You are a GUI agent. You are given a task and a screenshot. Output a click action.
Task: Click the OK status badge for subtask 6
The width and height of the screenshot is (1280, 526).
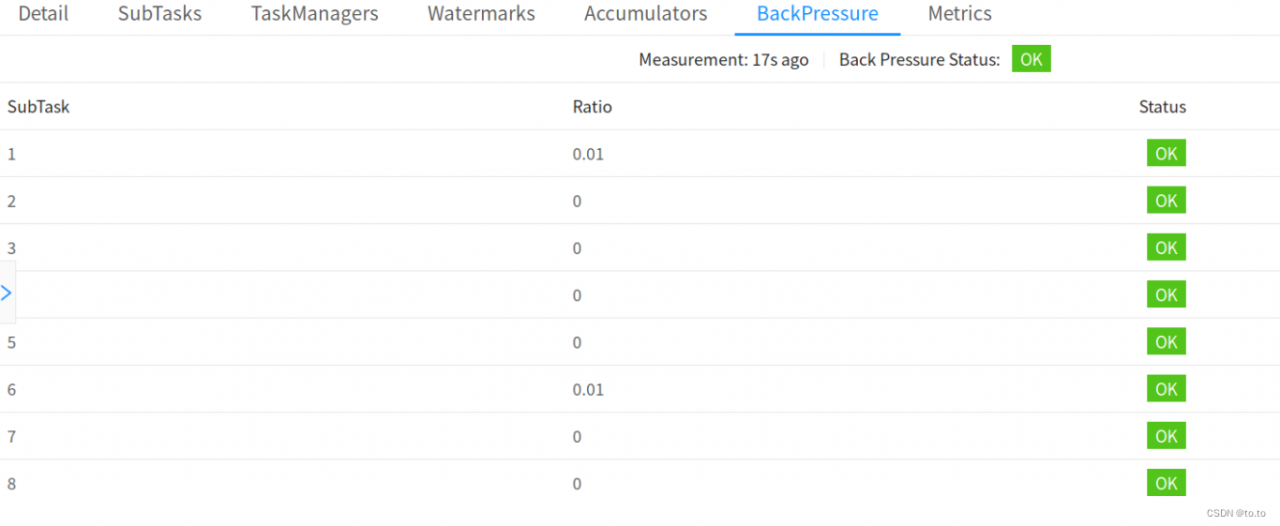pos(1166,388)
